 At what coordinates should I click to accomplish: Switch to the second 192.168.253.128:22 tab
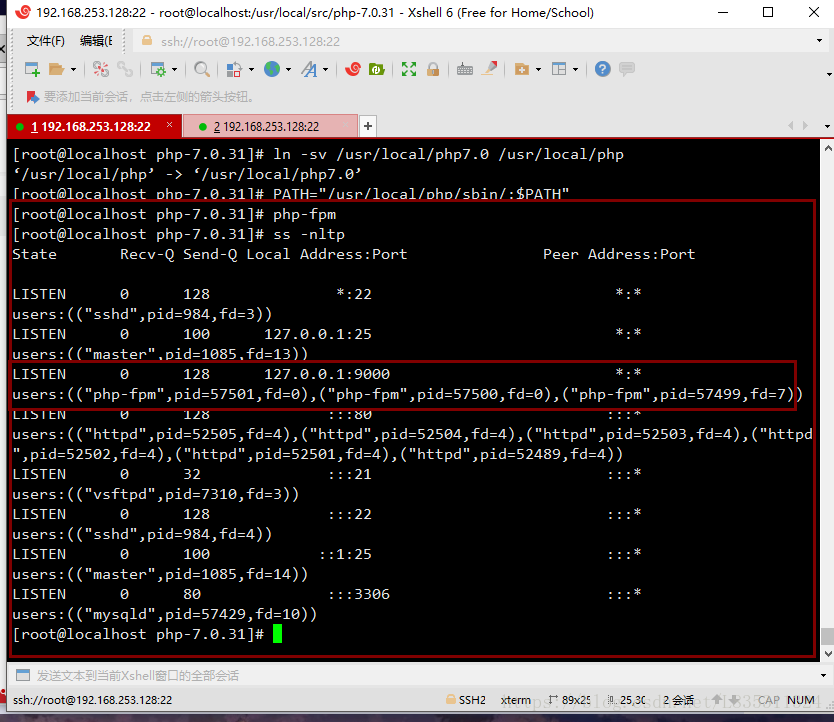[266, 127]
